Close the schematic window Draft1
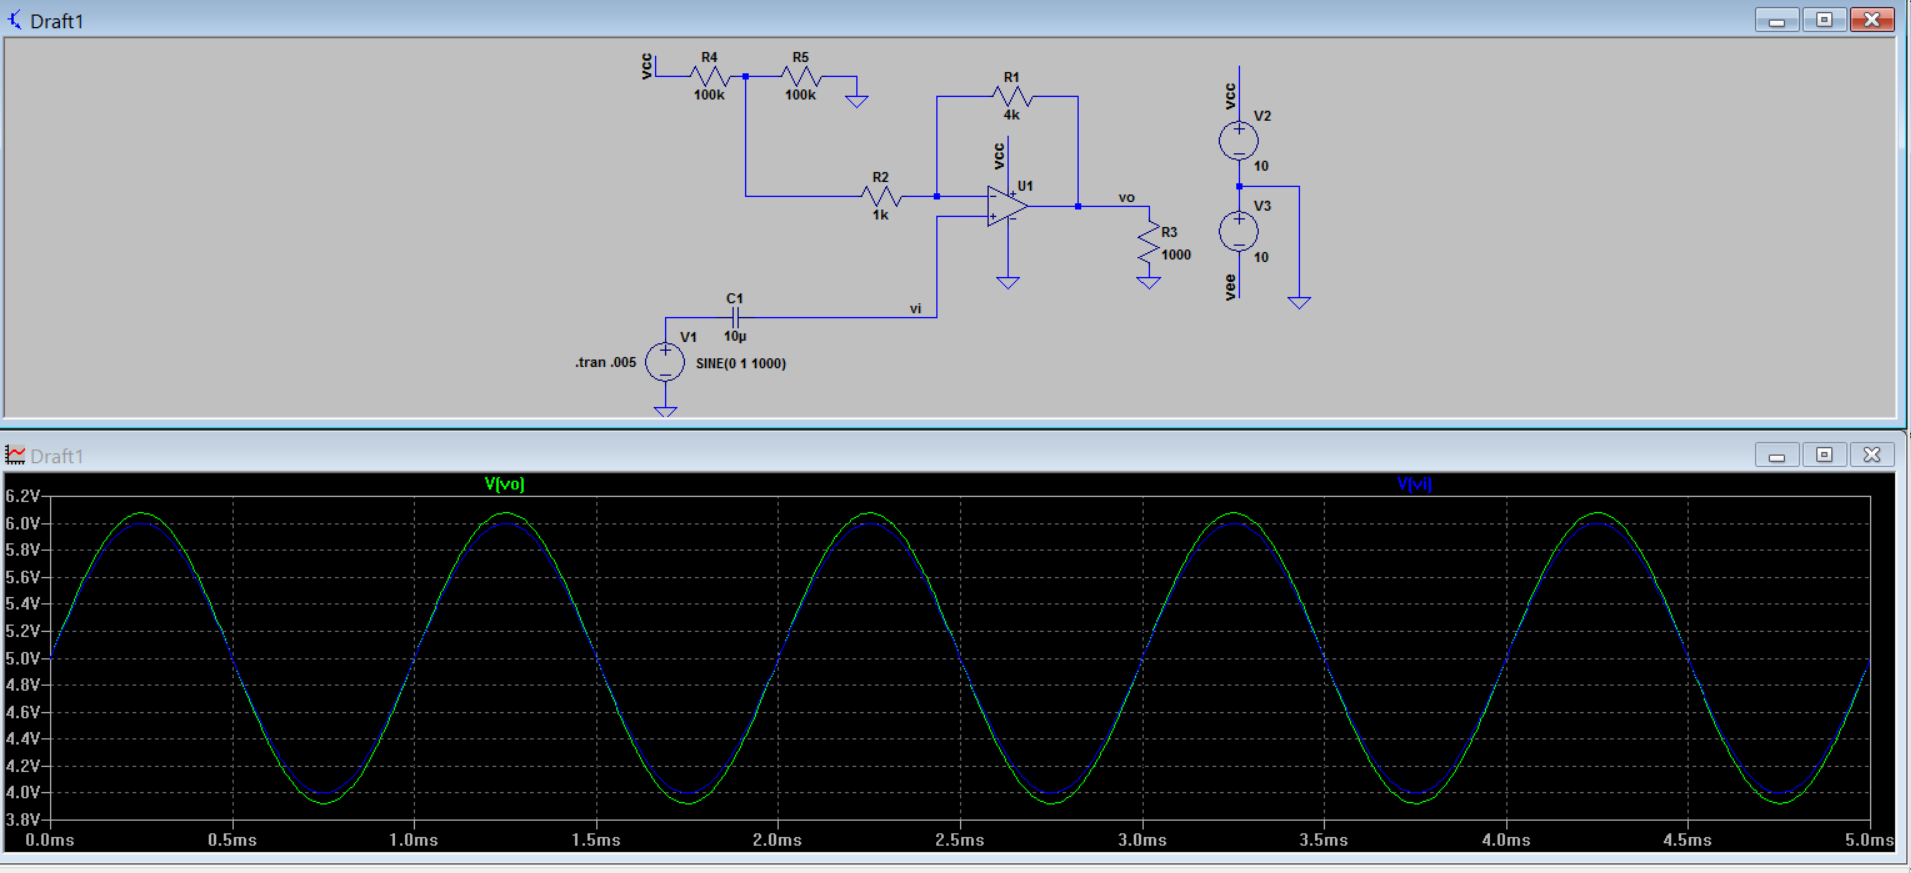The image size is (1911, 873). [1872, 20]
